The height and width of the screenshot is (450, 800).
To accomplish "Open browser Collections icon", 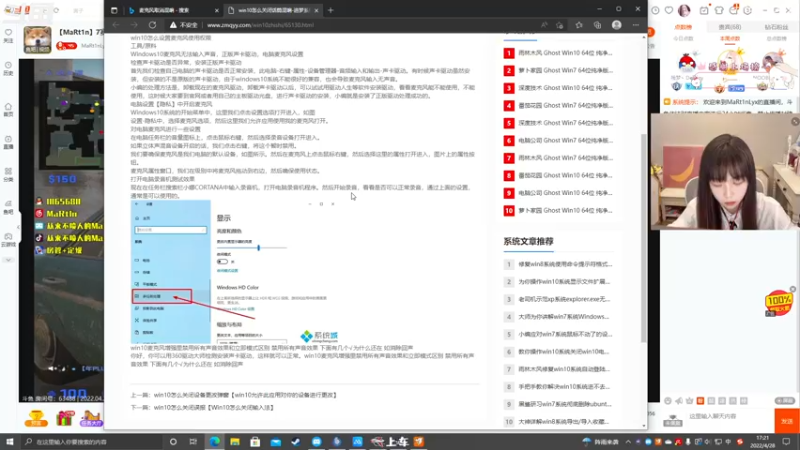I will point(597,24).
